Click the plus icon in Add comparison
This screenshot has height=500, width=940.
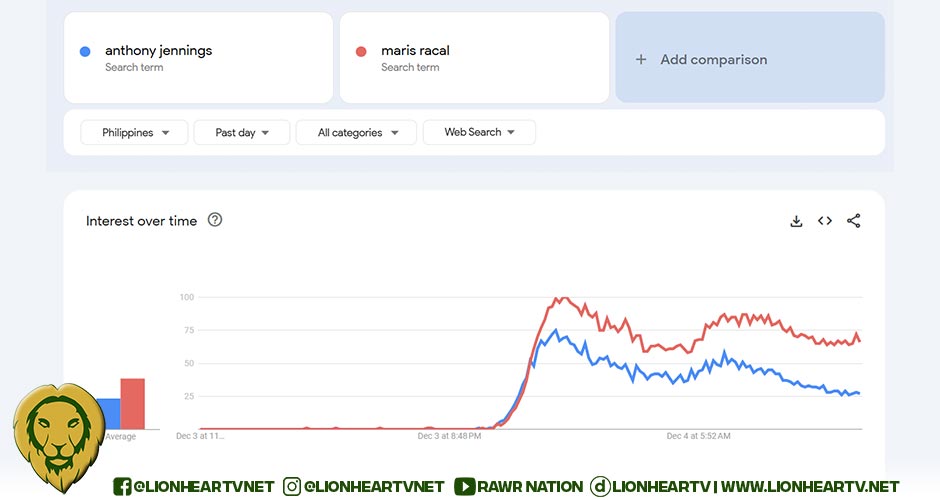tap(641, 59)
